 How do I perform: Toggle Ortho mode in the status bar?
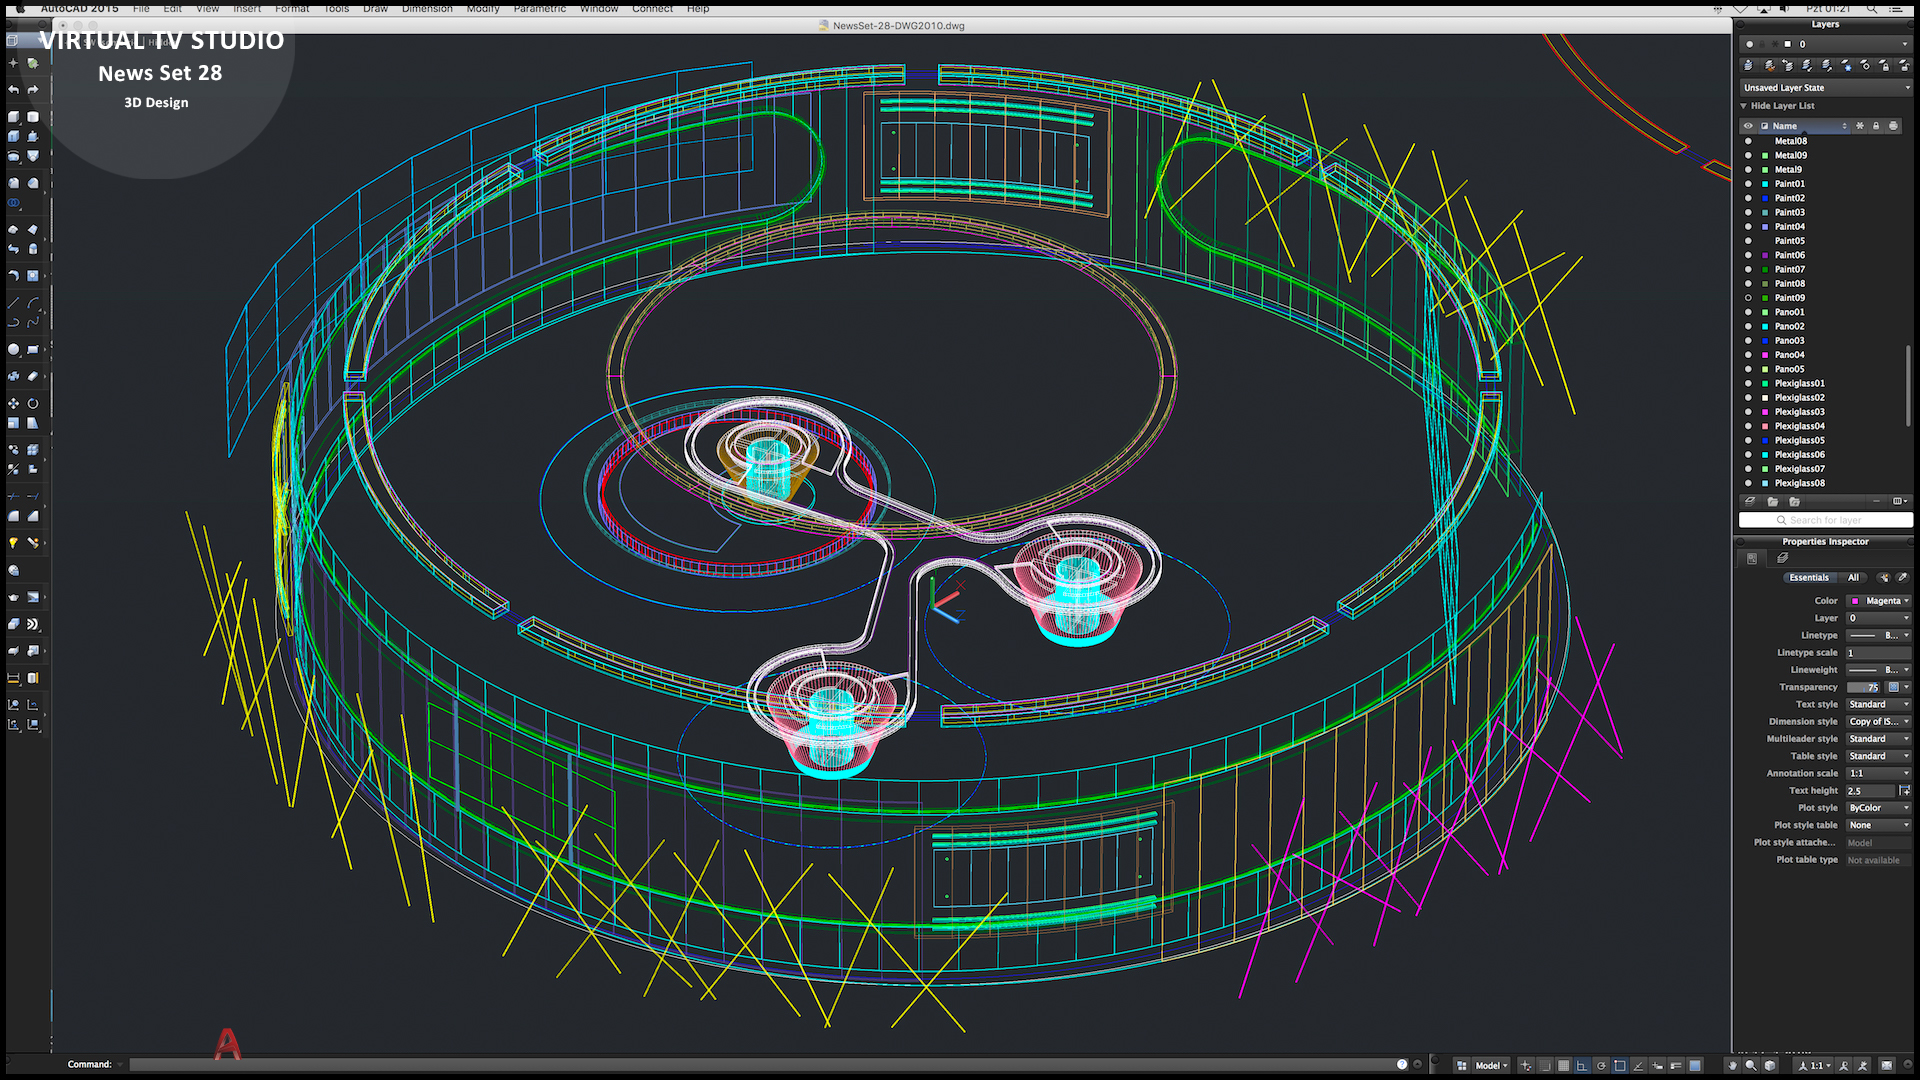click(1582, 1066)
